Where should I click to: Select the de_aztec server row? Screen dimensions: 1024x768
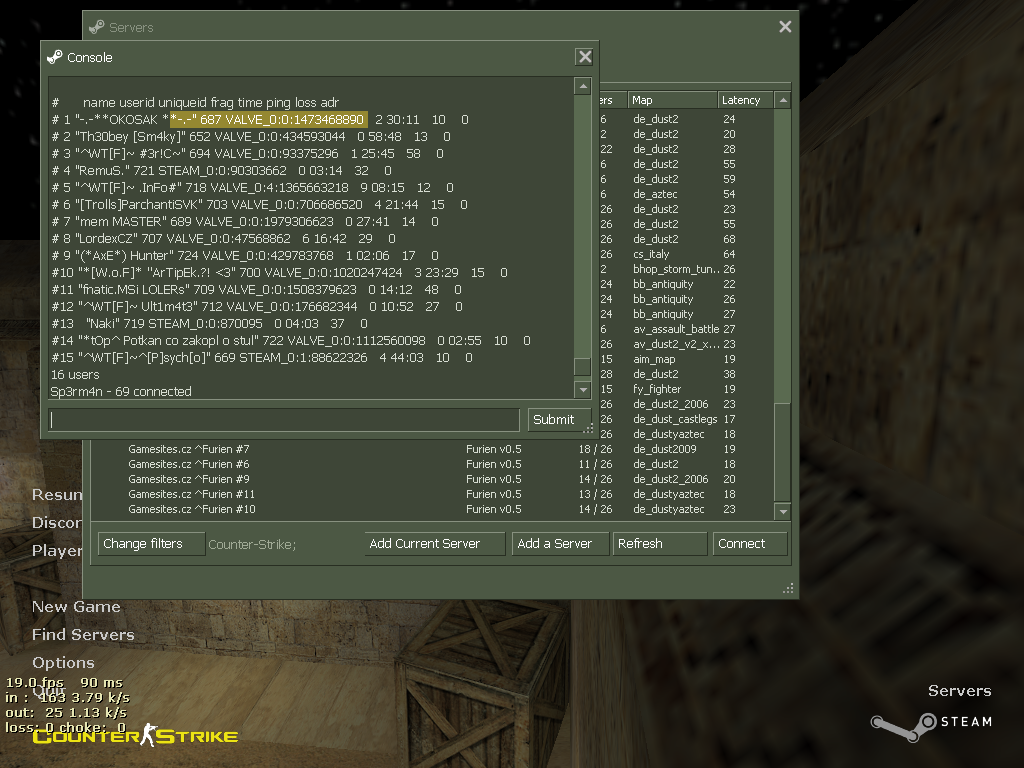686,194
